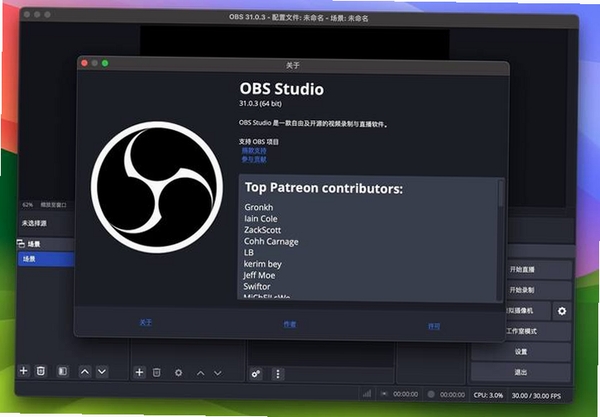Click contributor name Iain Cole

[261, 219]
